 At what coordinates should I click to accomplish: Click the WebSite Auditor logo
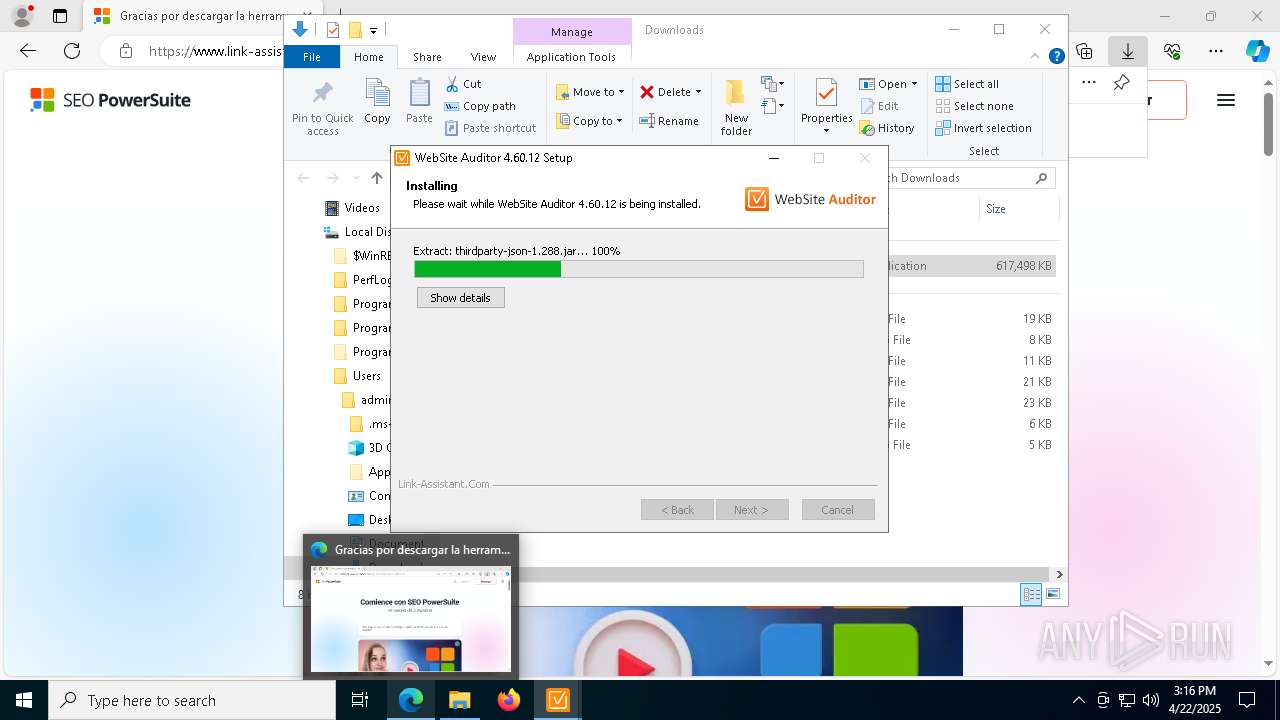(810, 199)
